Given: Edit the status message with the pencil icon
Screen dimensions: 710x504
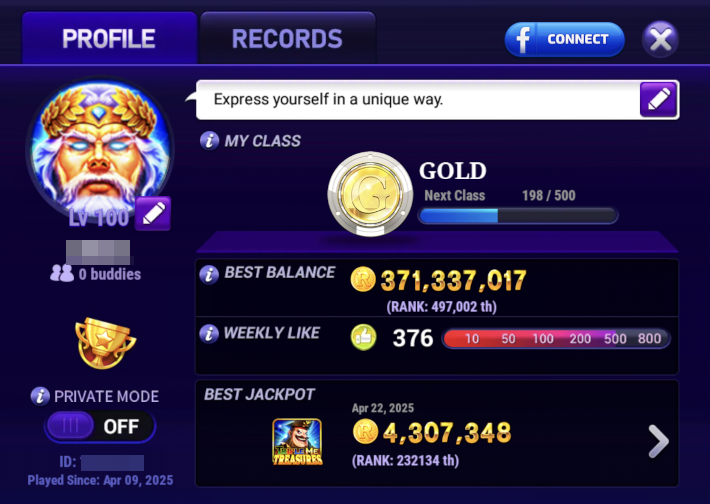Looking at the screenshot, I should [658, 100].
